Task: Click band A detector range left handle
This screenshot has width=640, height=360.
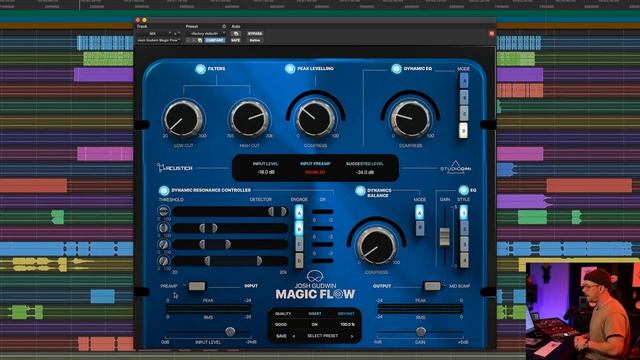Action: coord(271,211)
